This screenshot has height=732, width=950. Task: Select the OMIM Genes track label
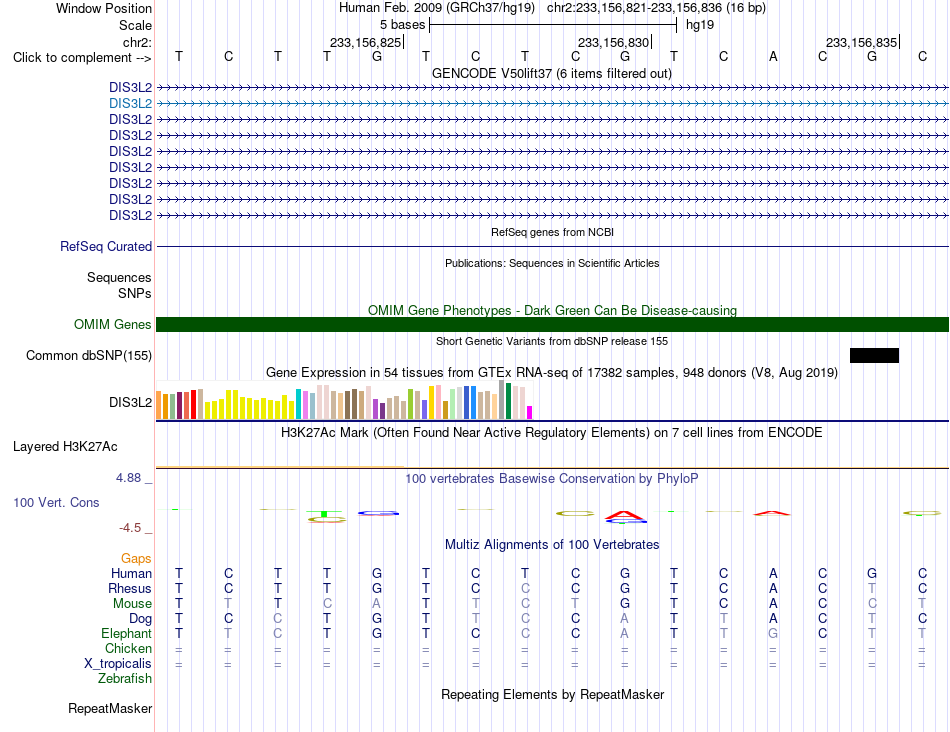113,324
